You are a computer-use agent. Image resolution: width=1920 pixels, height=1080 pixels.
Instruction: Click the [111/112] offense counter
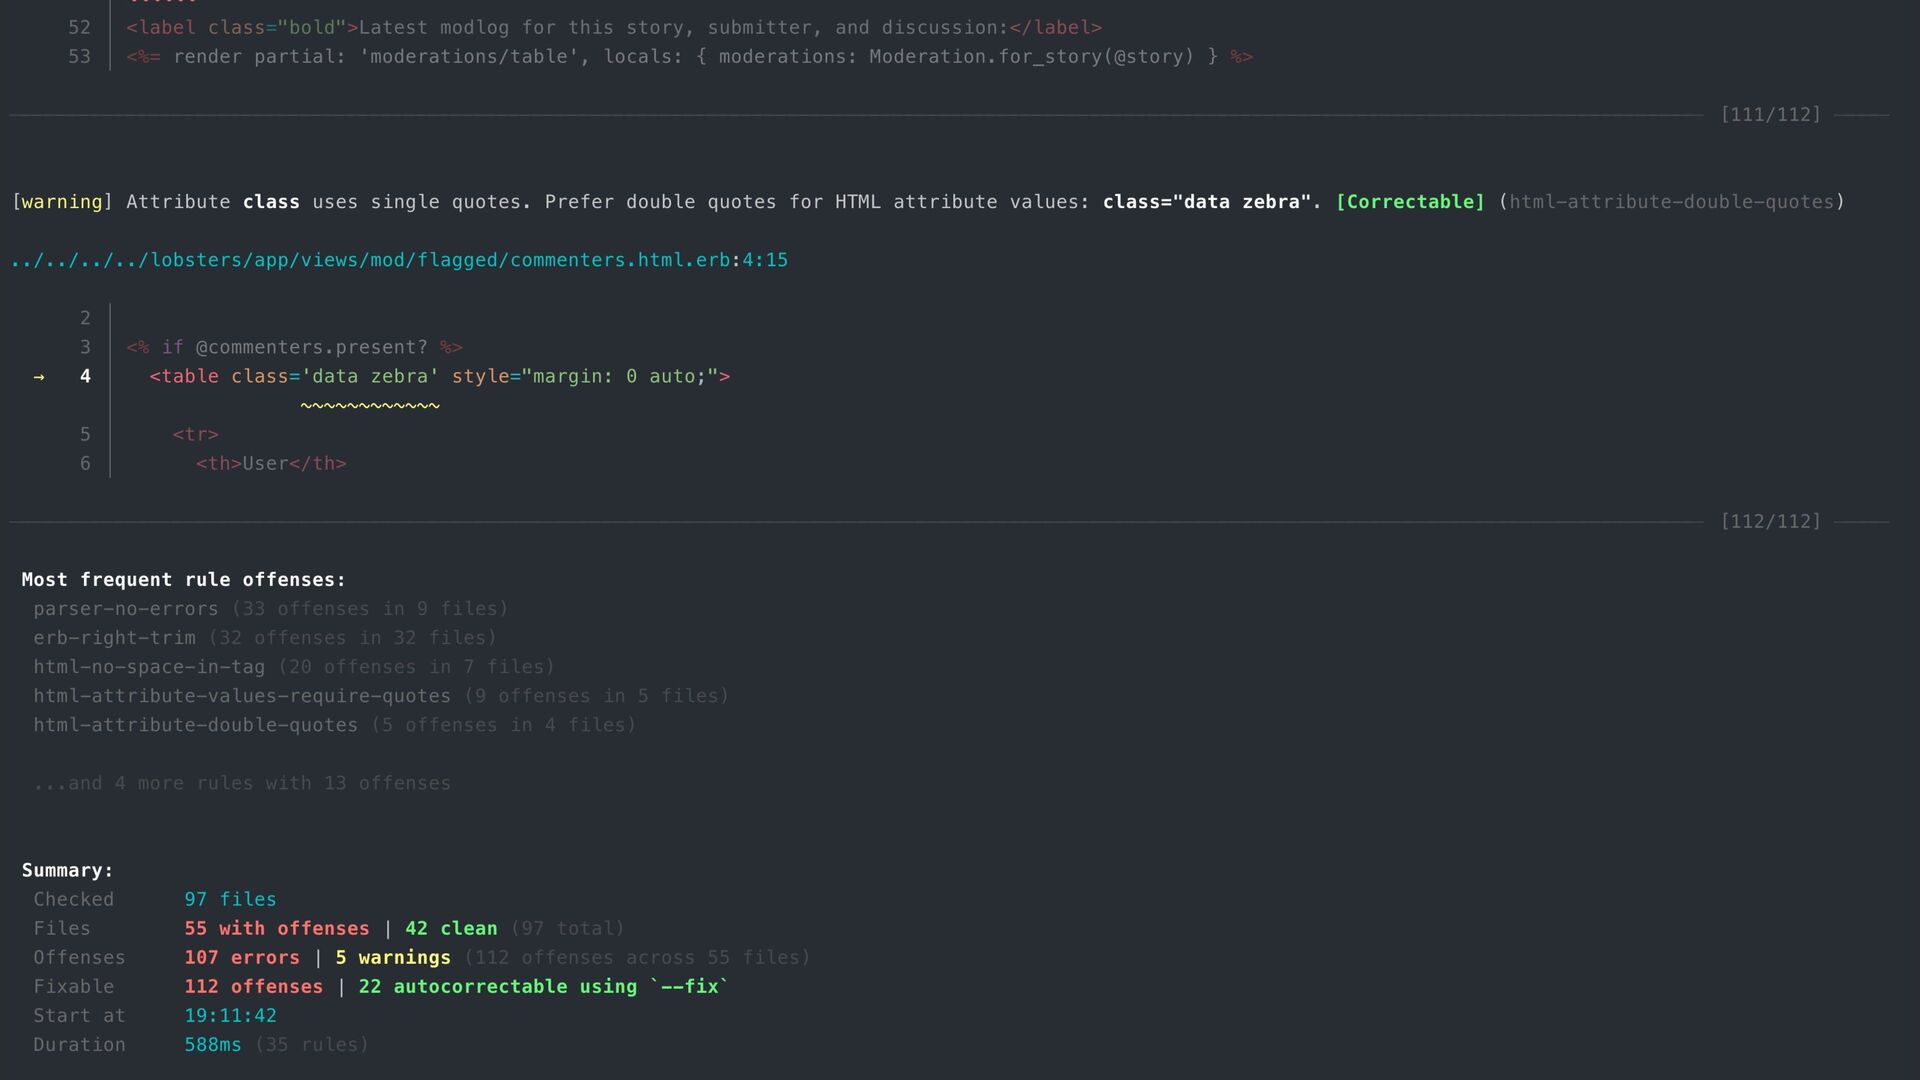coord(1770,115)
